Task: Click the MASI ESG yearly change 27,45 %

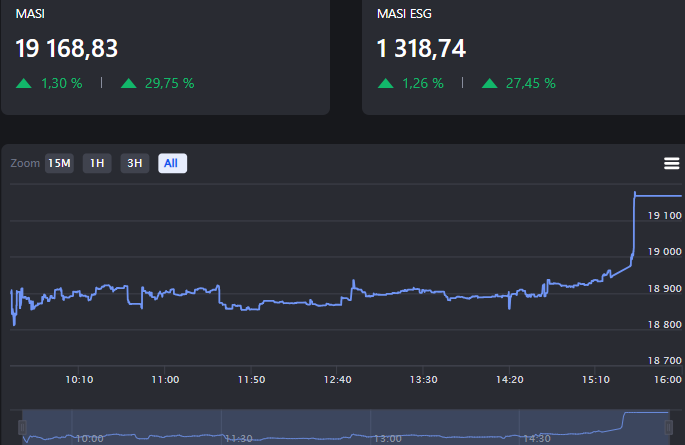Action: click(531, 83)
